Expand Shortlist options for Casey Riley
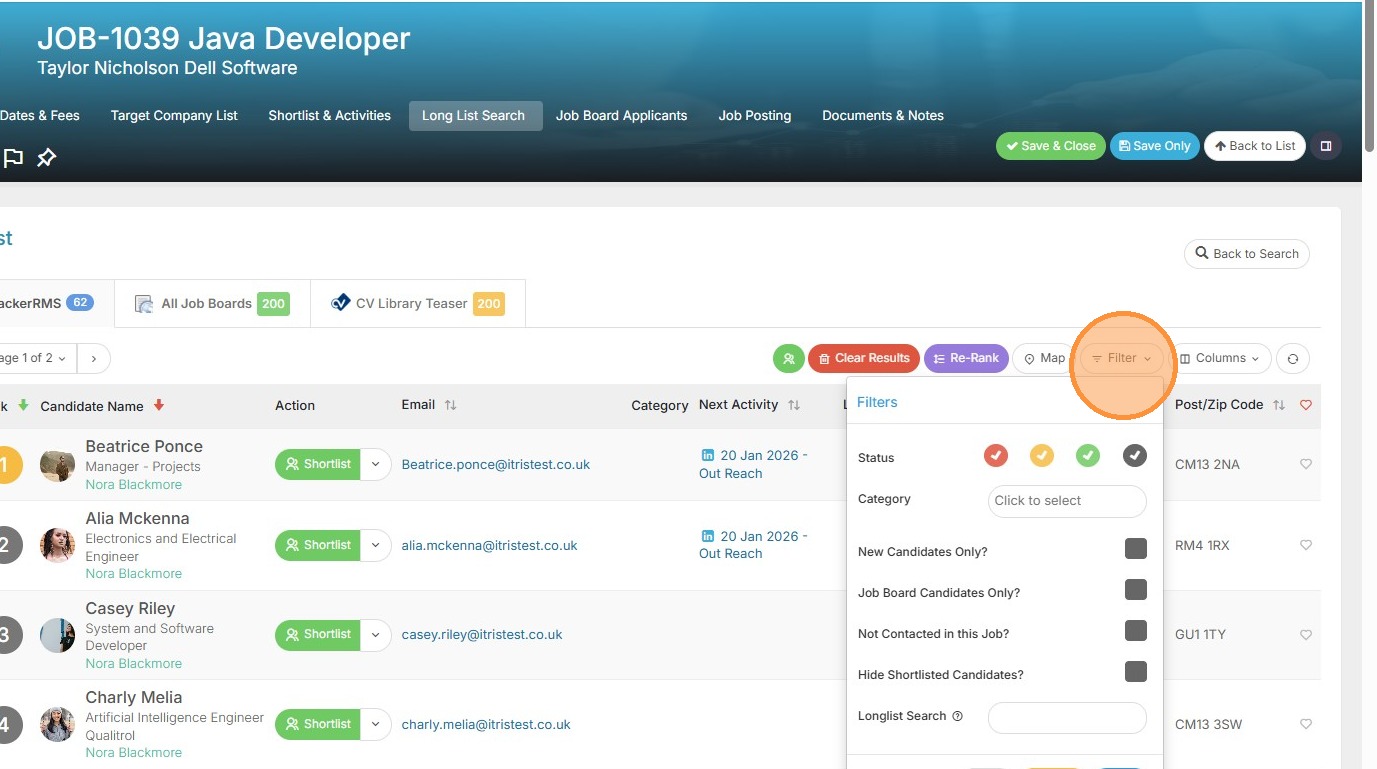The height and width of the screenshot is (769, 1377). (375, 634)
